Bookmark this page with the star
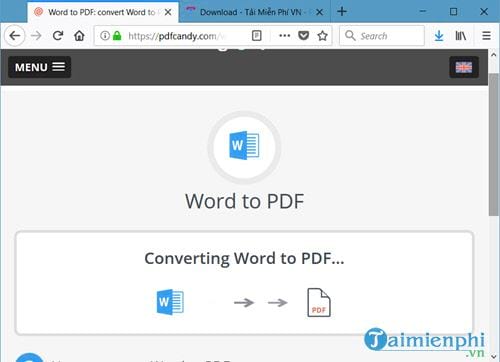 [322, 36]
